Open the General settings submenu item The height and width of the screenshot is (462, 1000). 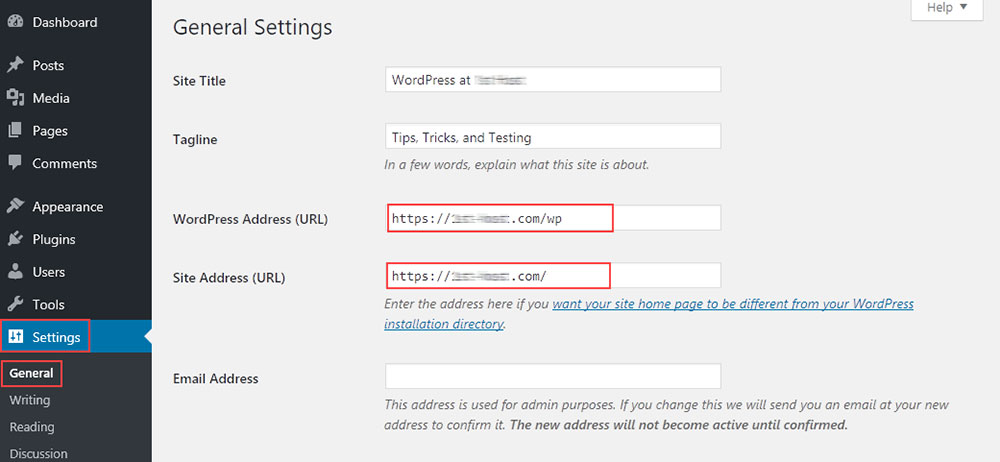tap(31, 373)
